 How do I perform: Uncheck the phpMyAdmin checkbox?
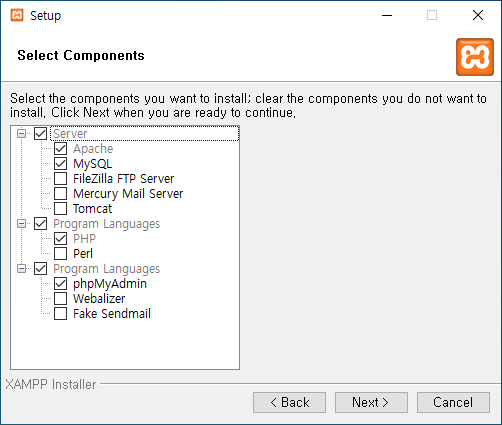[x=60, y=283]
